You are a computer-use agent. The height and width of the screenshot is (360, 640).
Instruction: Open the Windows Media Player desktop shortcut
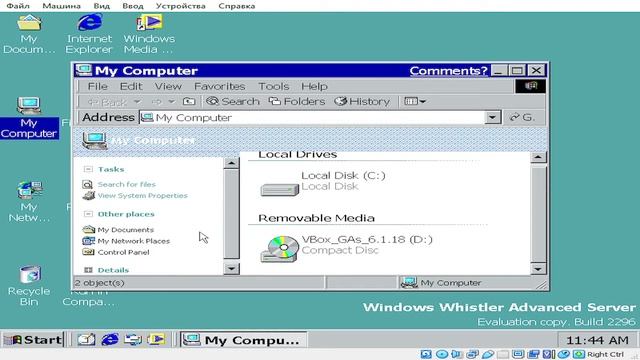tap(149, 34)
